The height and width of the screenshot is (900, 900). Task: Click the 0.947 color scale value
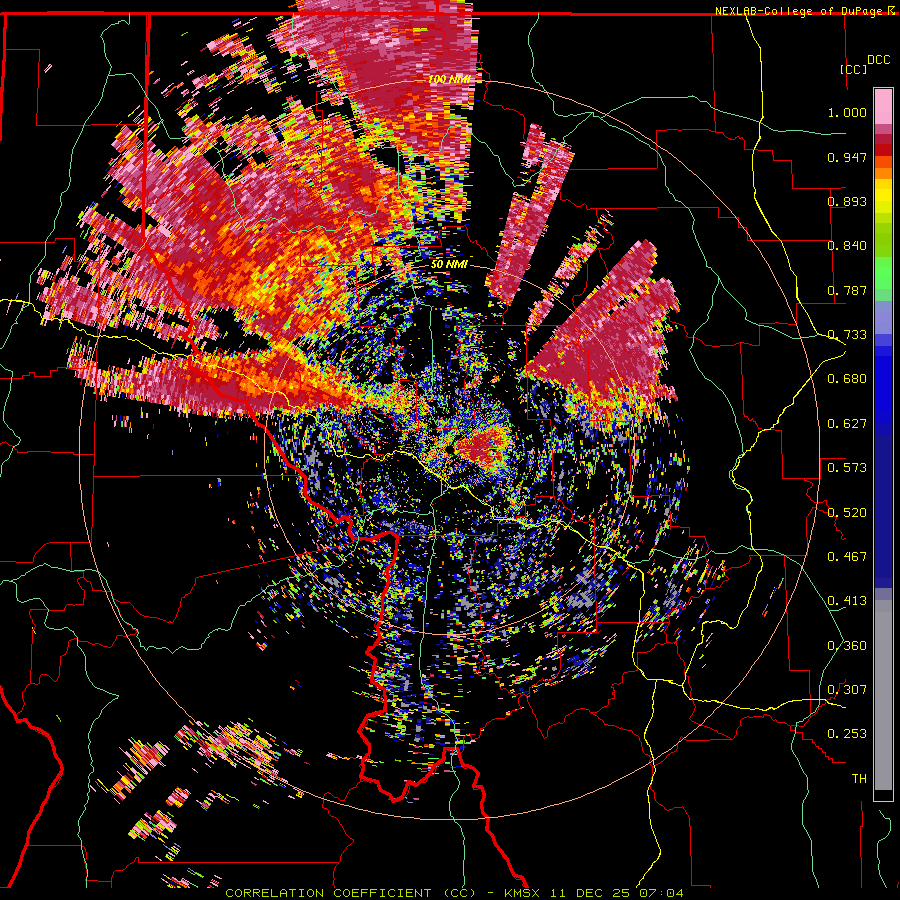(x=847, y=157)
